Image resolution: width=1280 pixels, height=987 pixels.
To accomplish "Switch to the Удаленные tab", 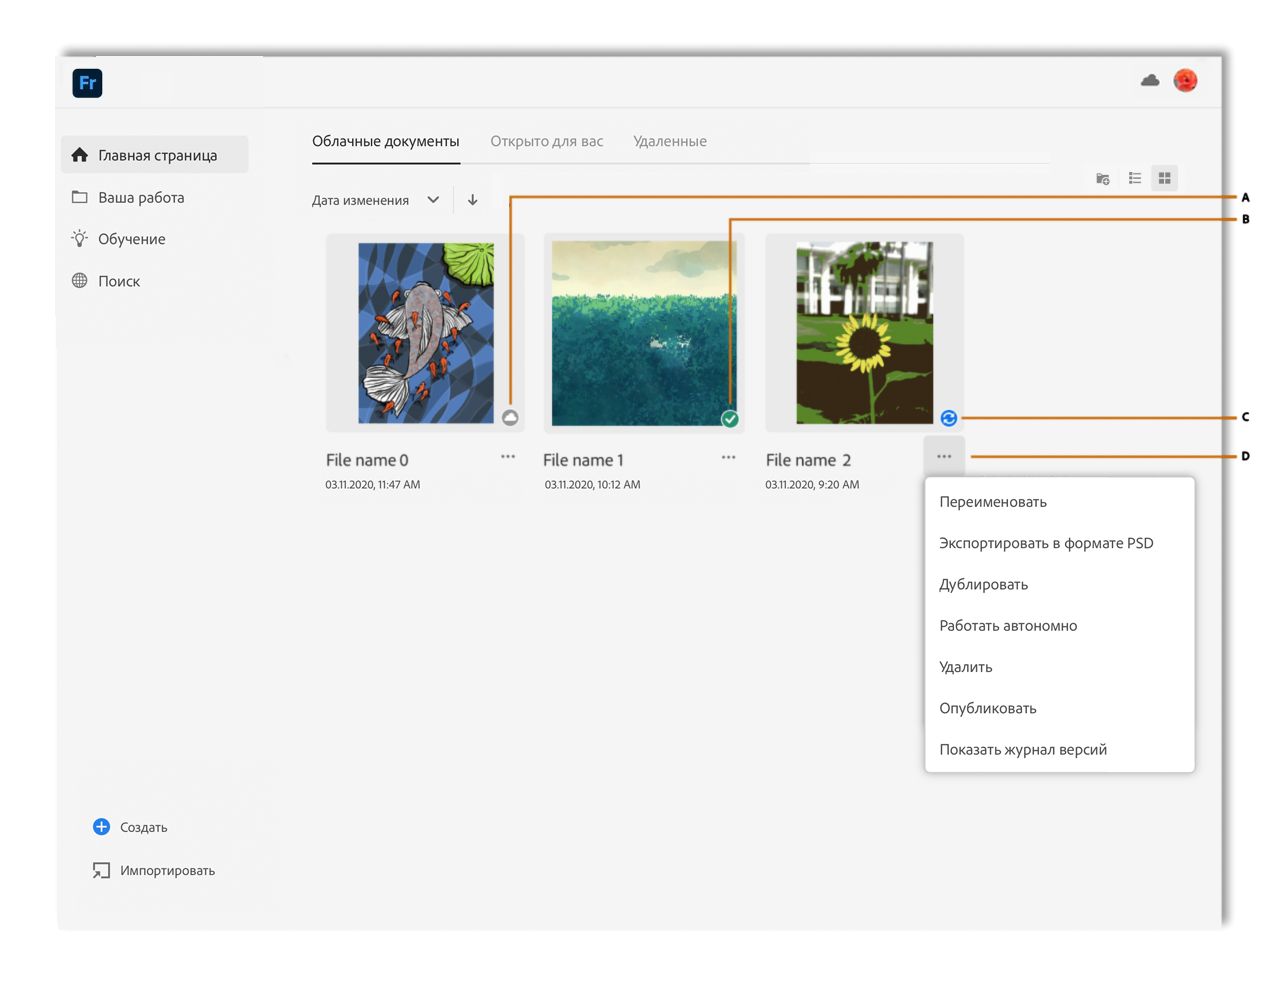I will (670, 141).
